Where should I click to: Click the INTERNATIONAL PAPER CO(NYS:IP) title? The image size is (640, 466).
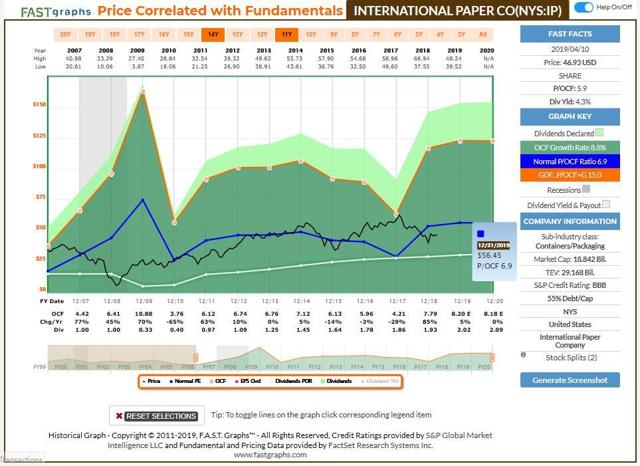458,11
